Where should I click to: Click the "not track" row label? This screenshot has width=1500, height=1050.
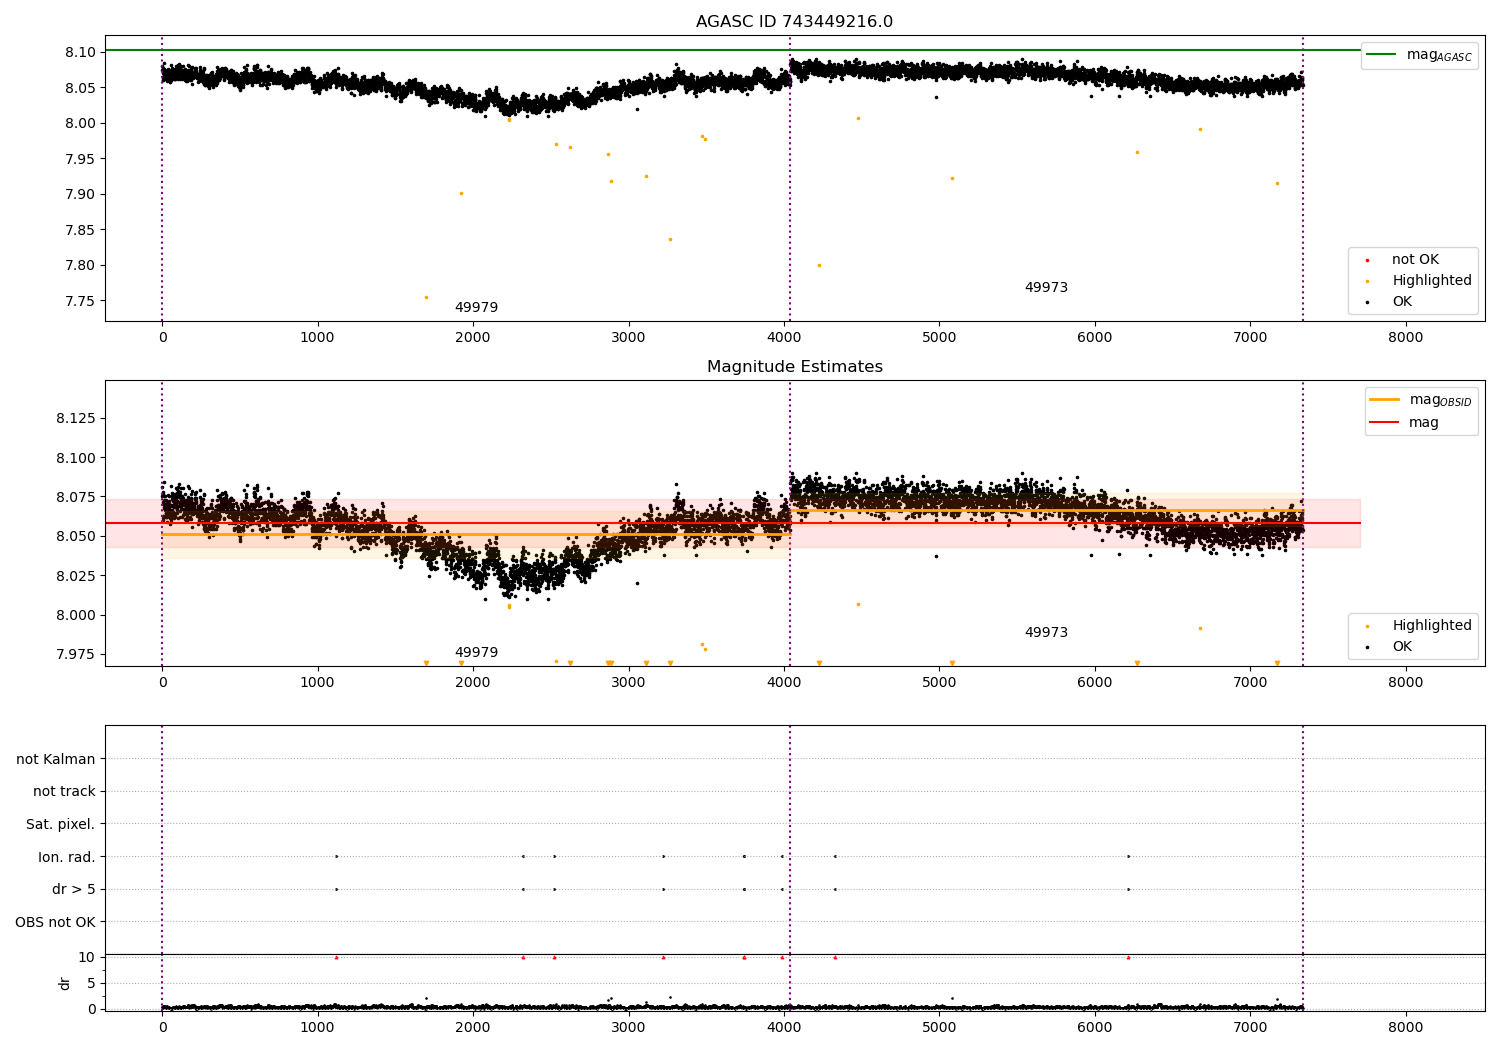coord(64,792)
